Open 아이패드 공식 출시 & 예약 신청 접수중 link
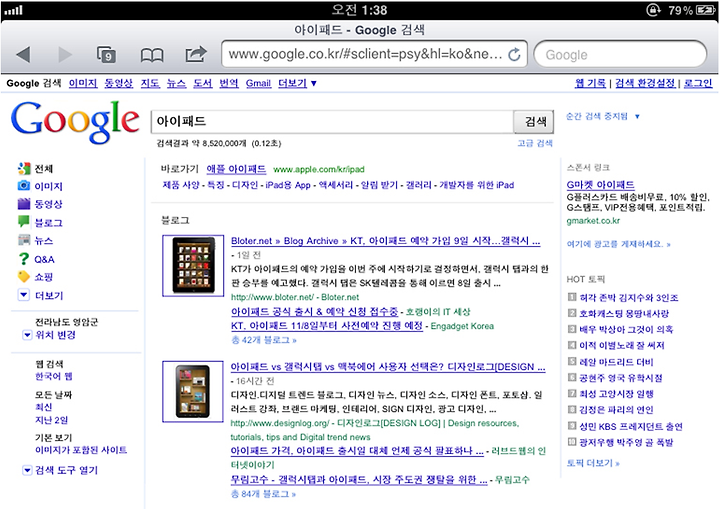 315,311
